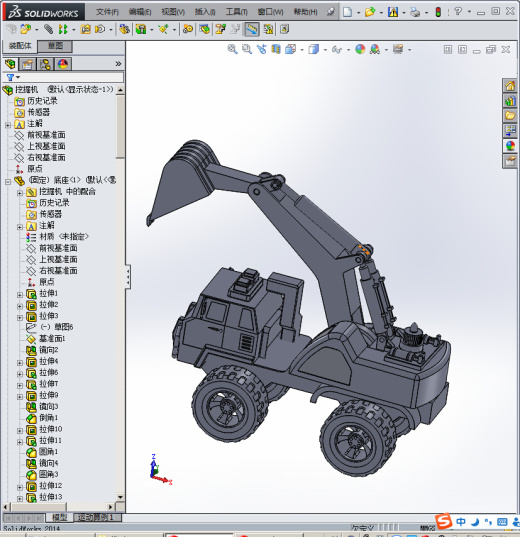The width and height of the screenshot is (520, 537).
Task: Click the Edit Appearance icon in view toolbar
Action: pyautogui.click(x=360, y=49)
